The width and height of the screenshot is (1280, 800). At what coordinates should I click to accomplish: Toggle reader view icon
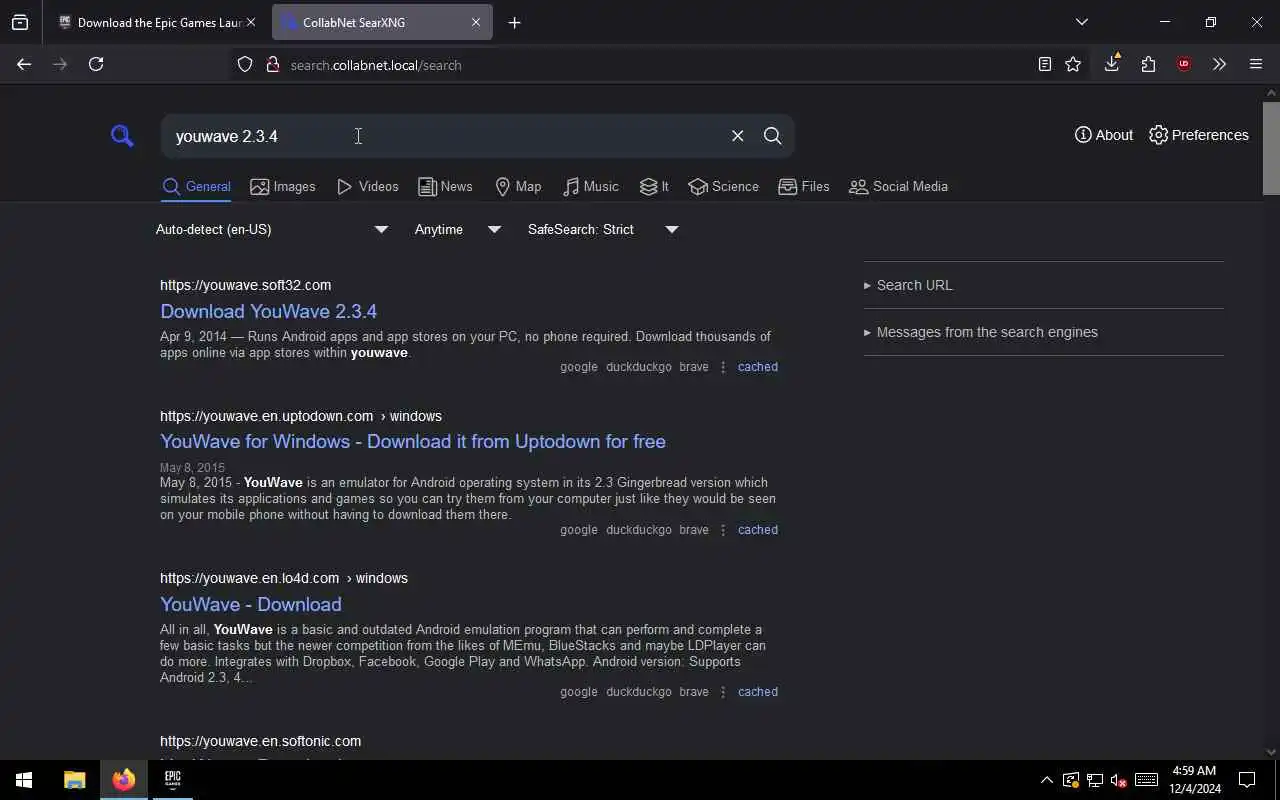1044,64
